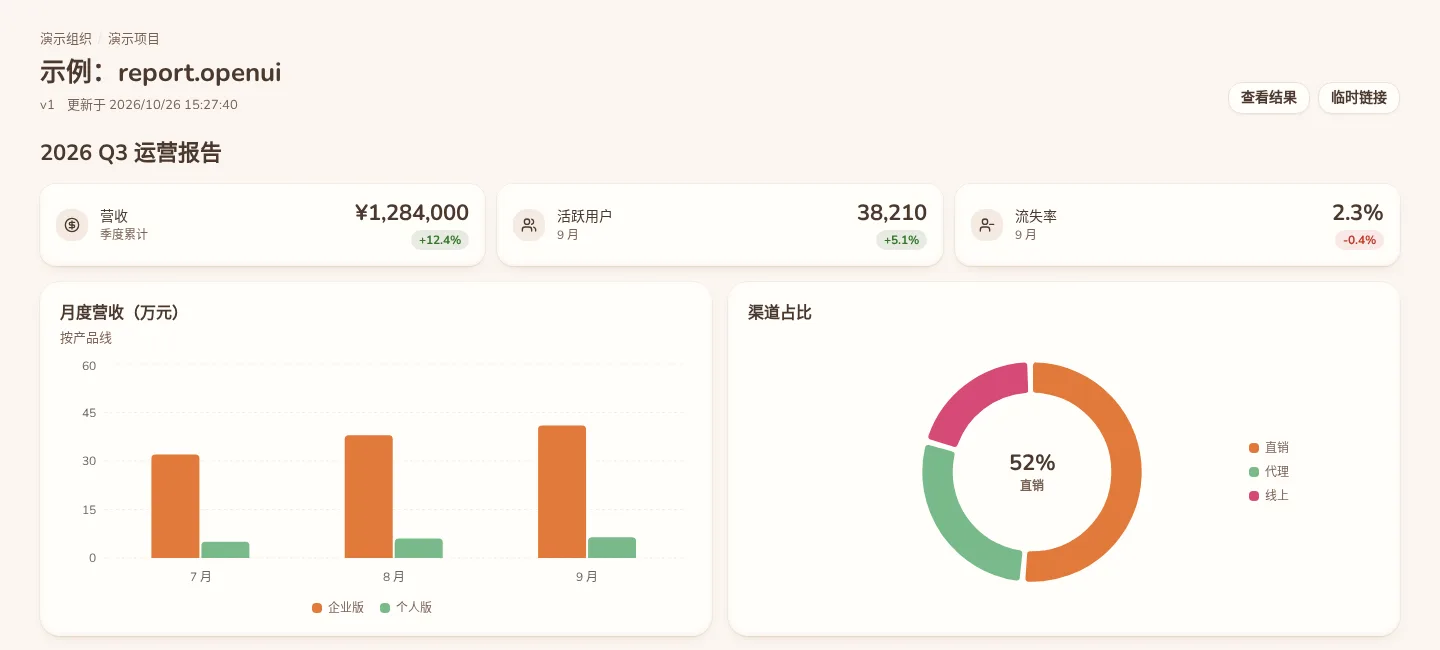Click the green 个人版 bar for 7月

click(x=225, y=550)
